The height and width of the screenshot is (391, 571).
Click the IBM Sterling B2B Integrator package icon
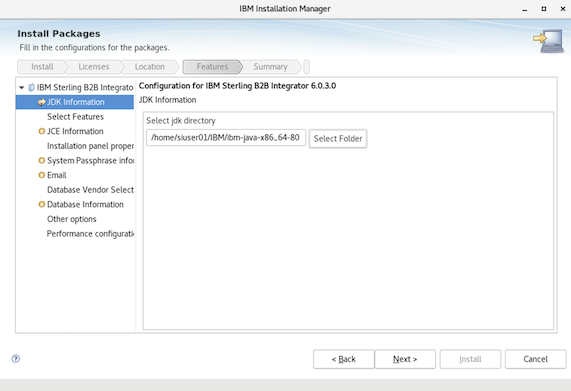31,87
